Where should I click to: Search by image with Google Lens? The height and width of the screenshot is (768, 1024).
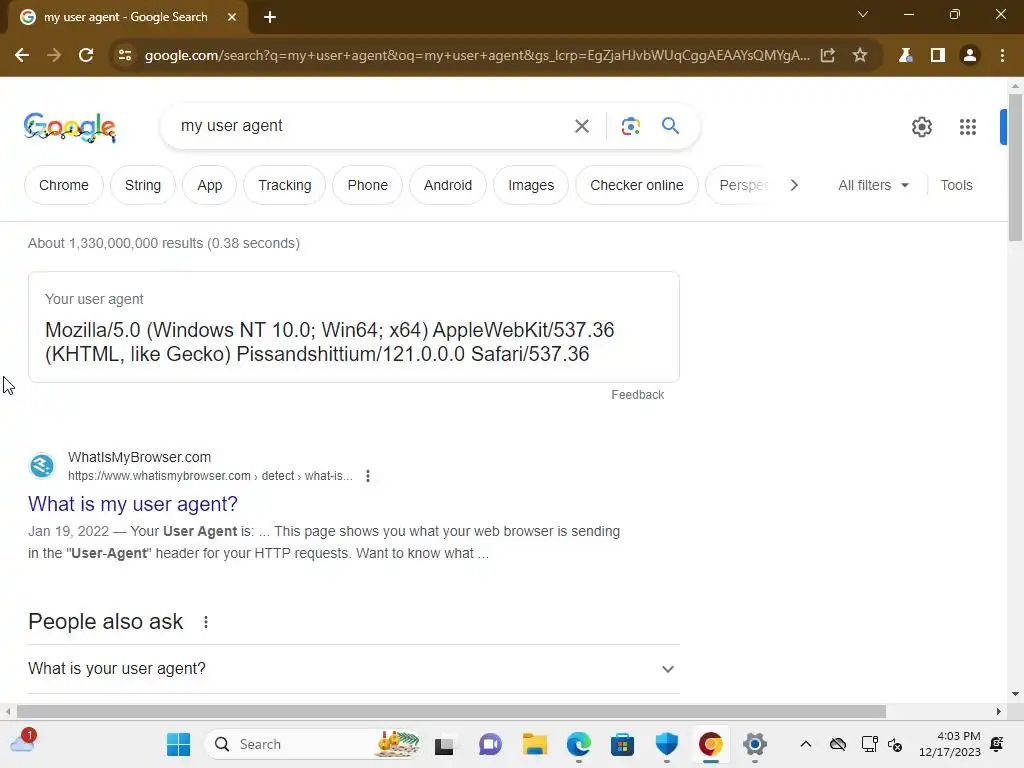[x=630, y=126]
